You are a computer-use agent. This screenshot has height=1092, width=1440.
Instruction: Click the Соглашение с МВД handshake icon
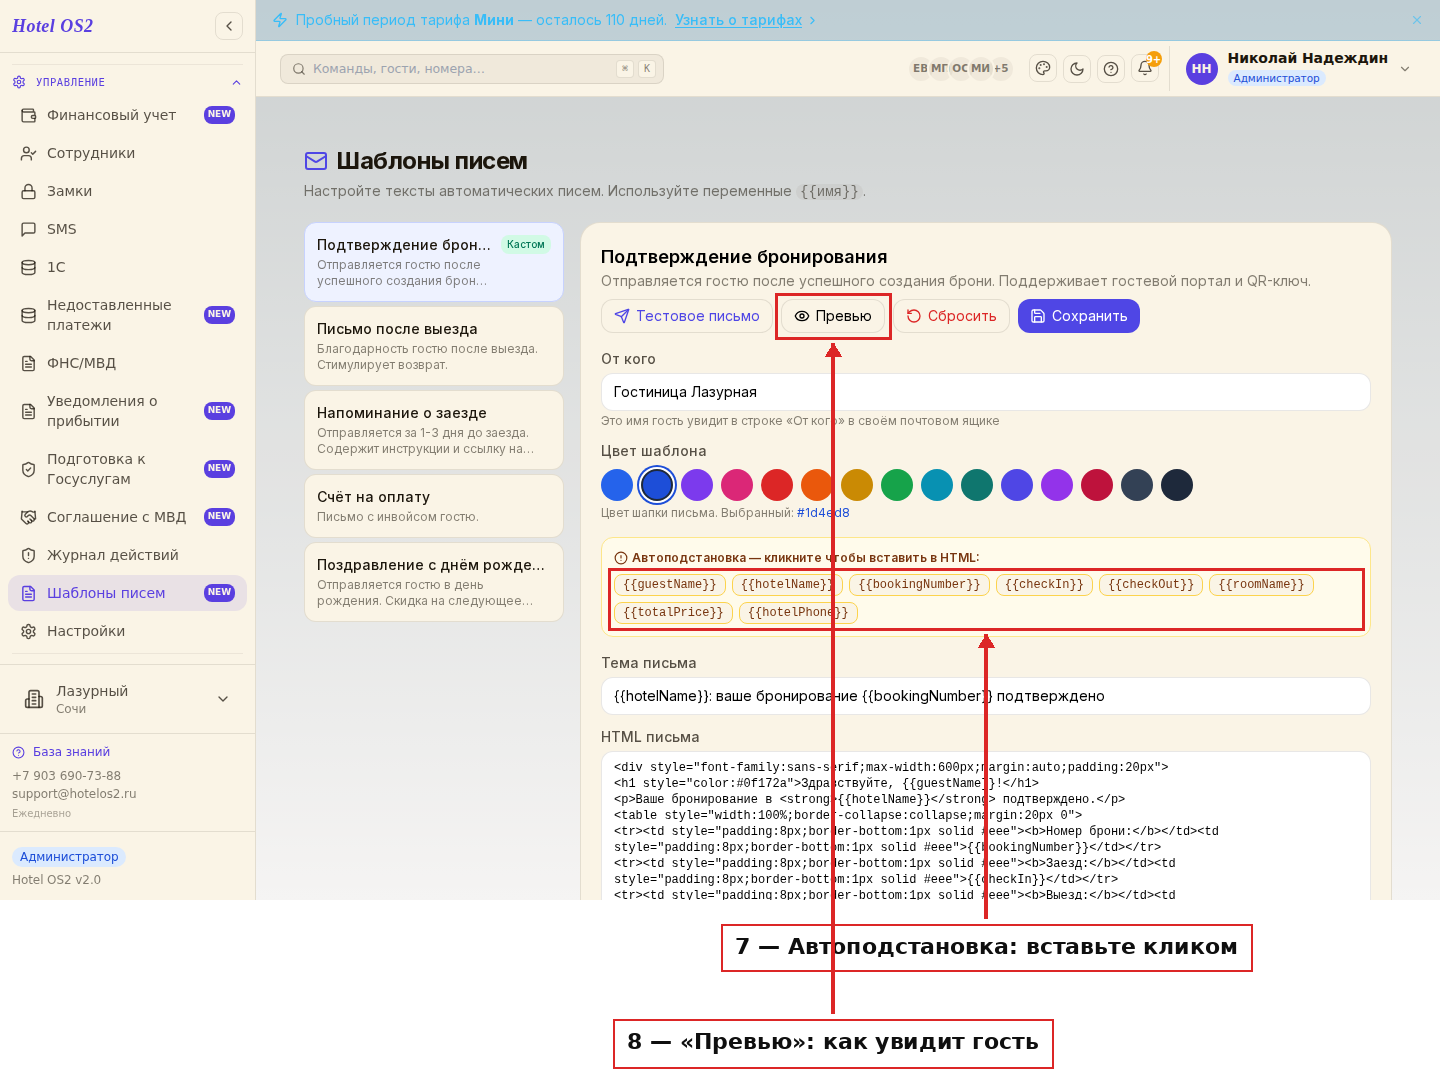29,517
